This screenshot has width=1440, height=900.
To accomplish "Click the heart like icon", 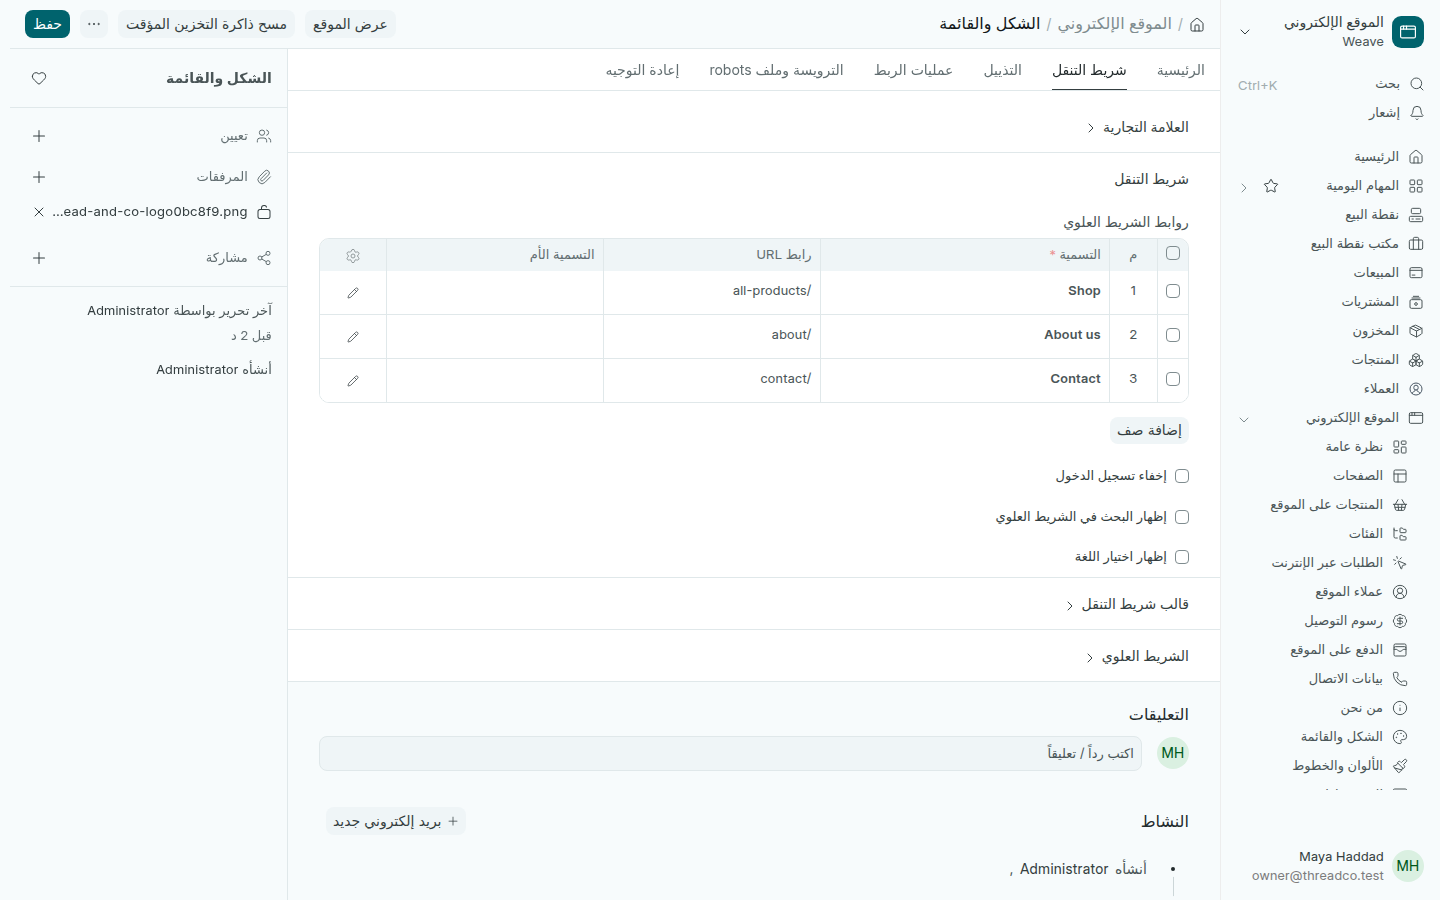I will coord(39,78).
